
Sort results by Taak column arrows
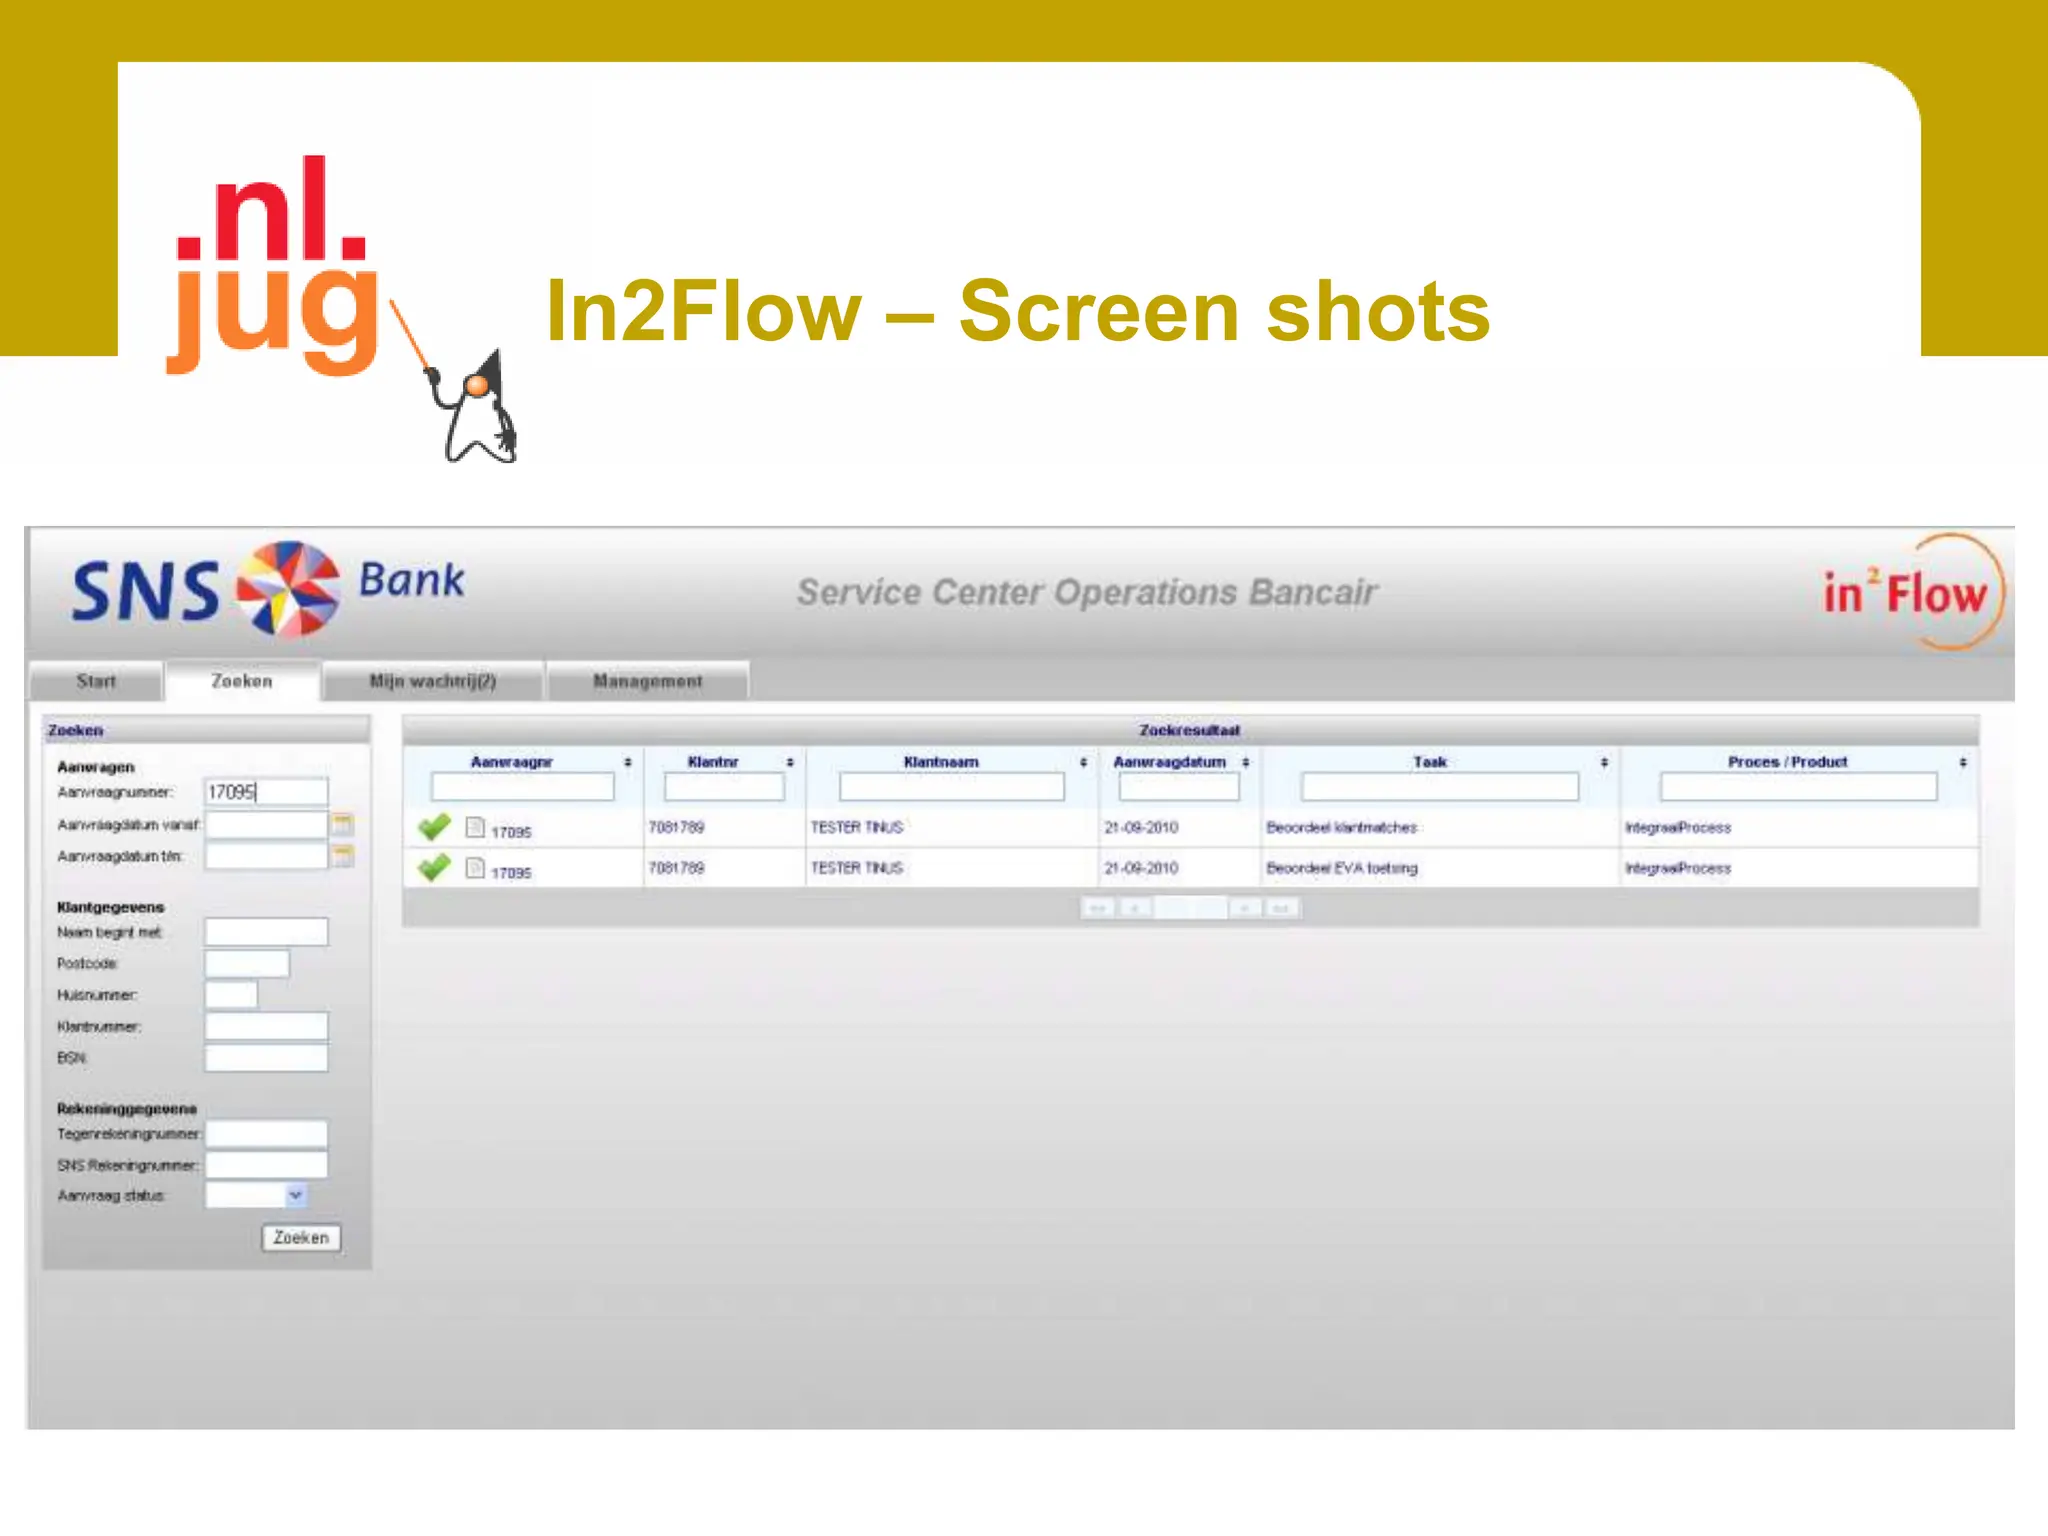pyautogui.click(x=1604, y=762)
